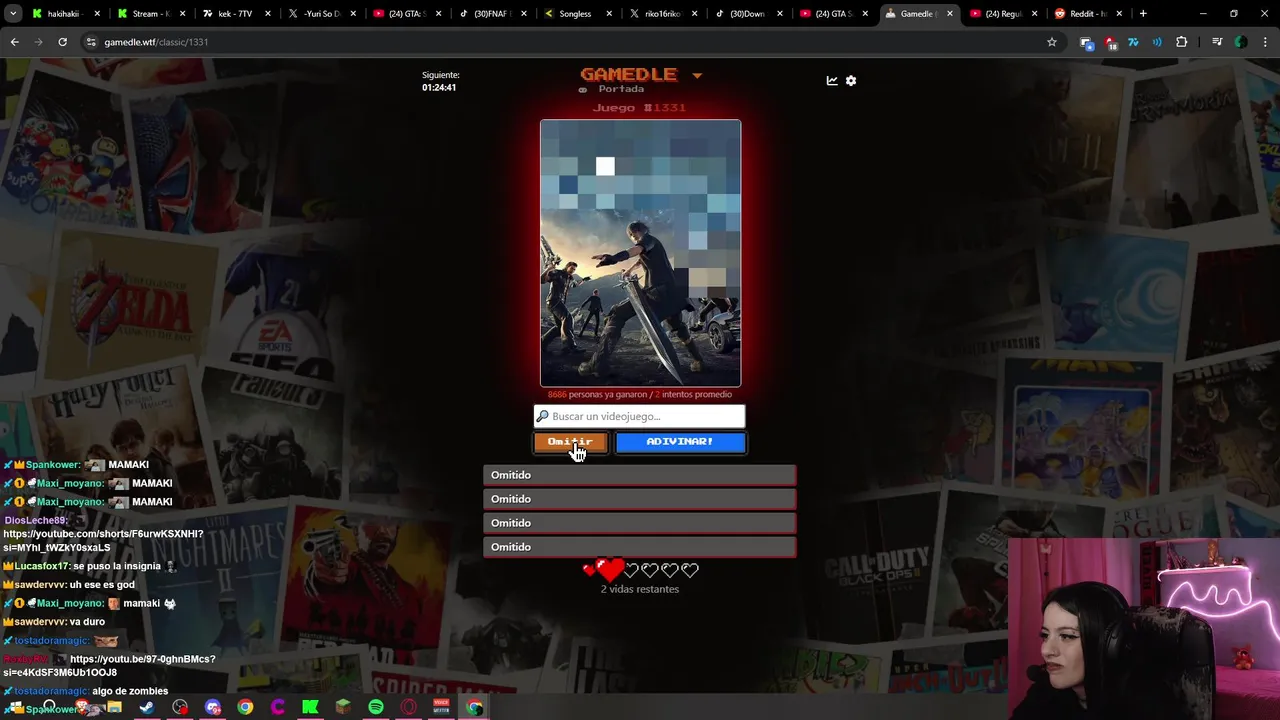Open Opera browser from the taskbar

408,707
